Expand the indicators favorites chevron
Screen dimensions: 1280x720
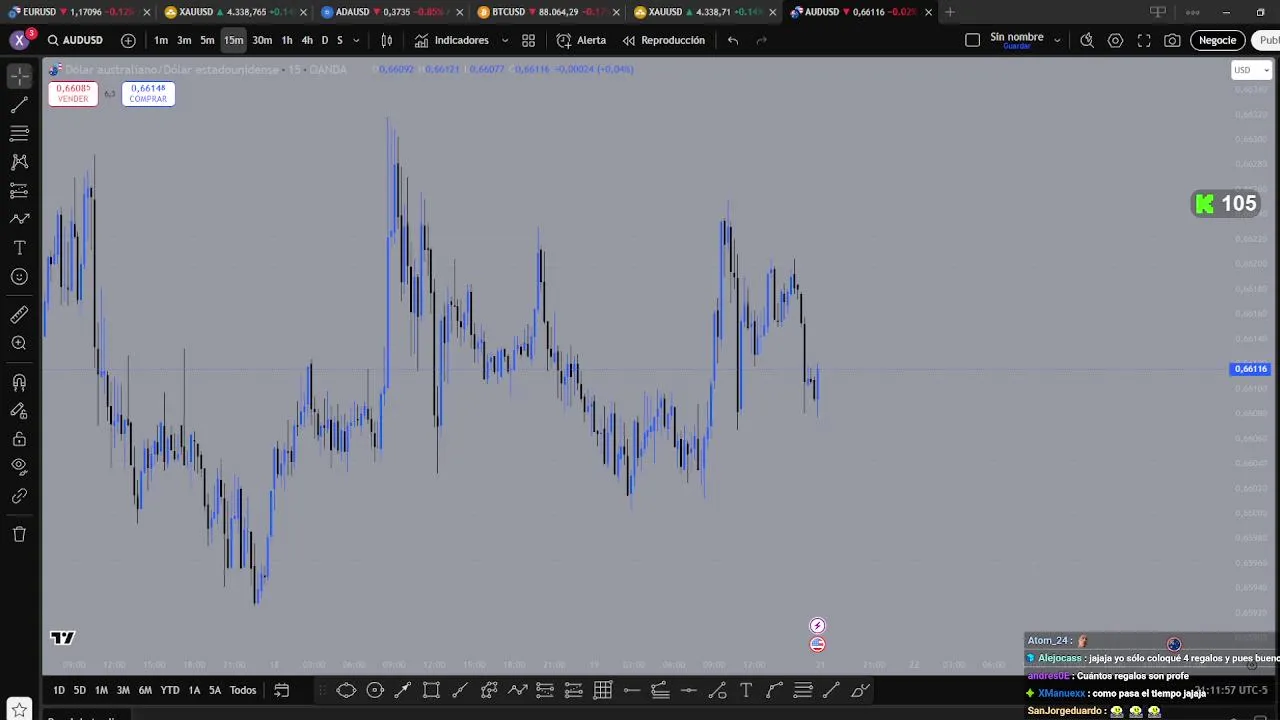click(x=504, y=40)
